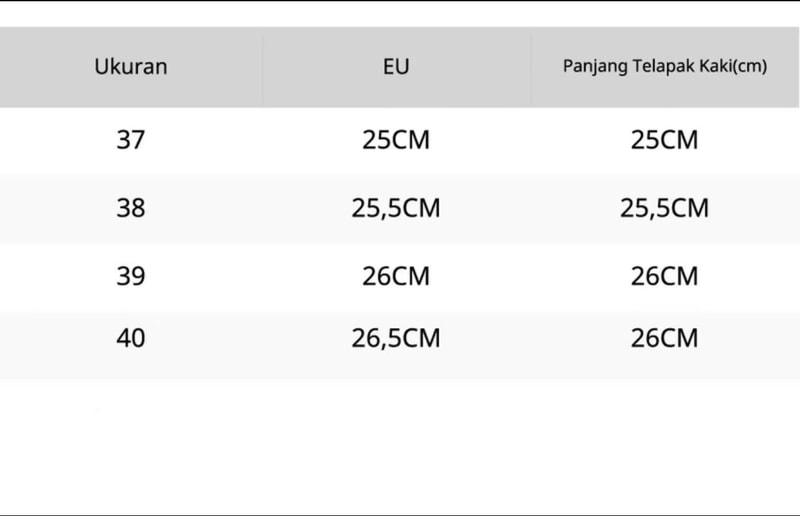Screen dimensions: 800x516
Task: Select size 39 in Ukuran column
Action: (x=131, y=276)
